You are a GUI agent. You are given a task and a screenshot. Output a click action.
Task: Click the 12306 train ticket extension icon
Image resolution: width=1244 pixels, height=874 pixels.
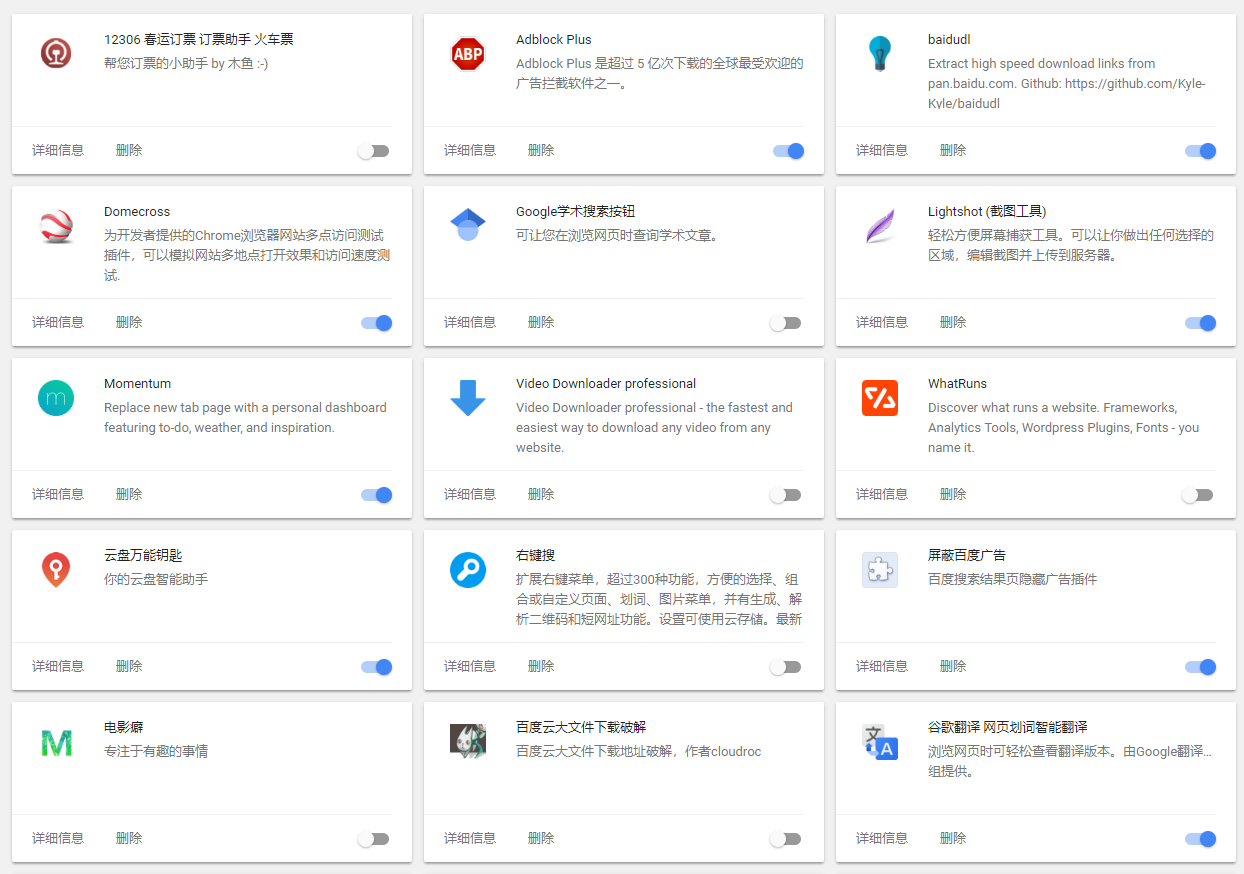56,52
